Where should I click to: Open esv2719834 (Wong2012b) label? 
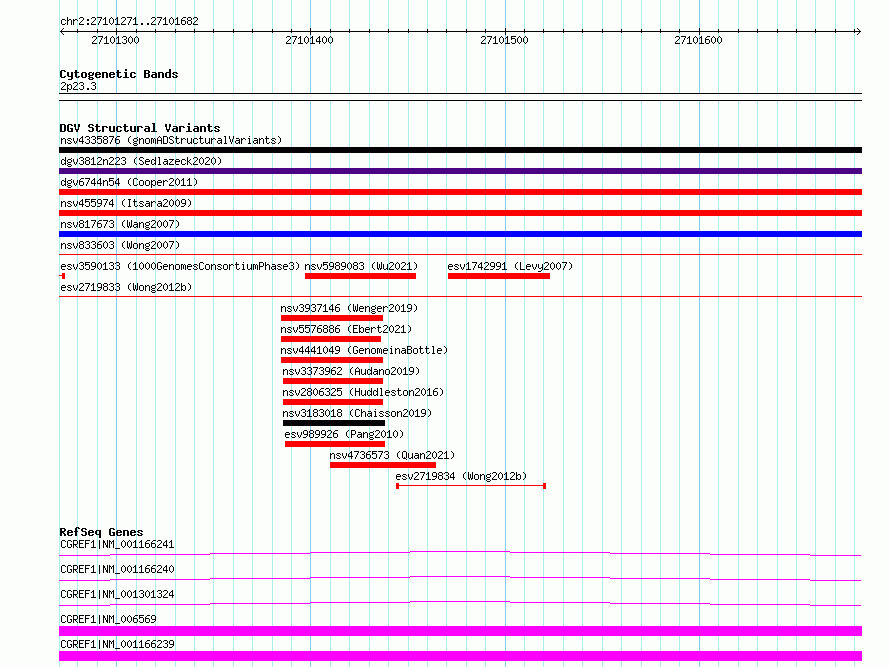coord(461,476)
